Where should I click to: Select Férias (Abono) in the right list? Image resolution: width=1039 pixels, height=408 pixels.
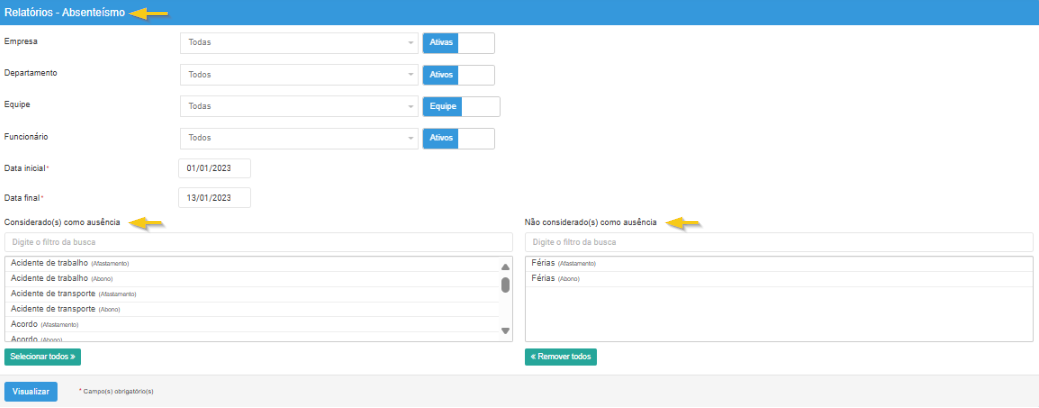point(556,279)
